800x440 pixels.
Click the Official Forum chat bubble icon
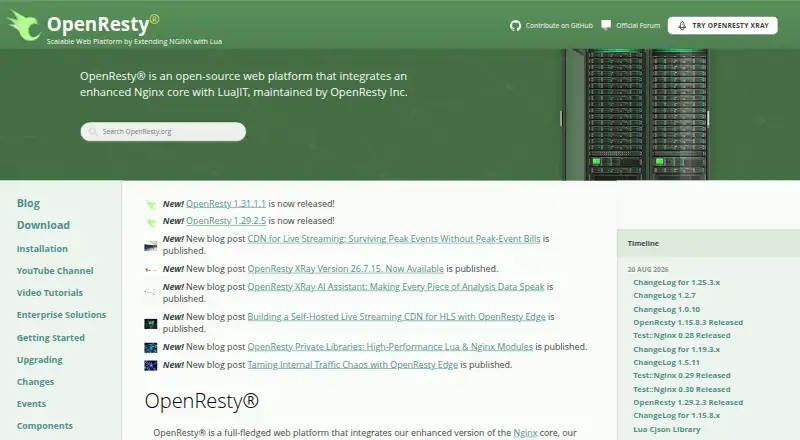coord(606,25)
